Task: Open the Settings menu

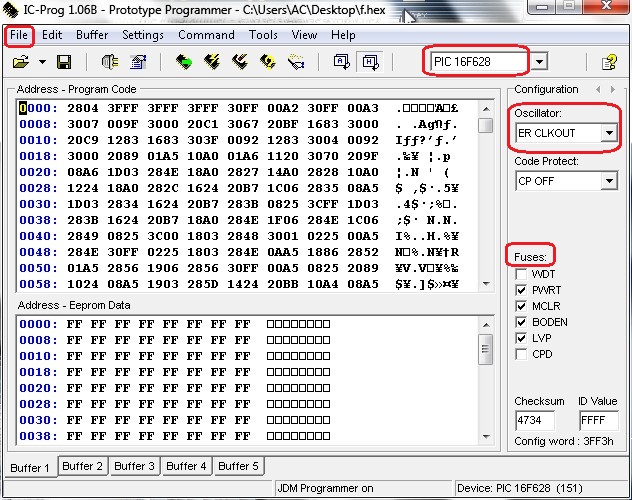Action: coord(143,35)
